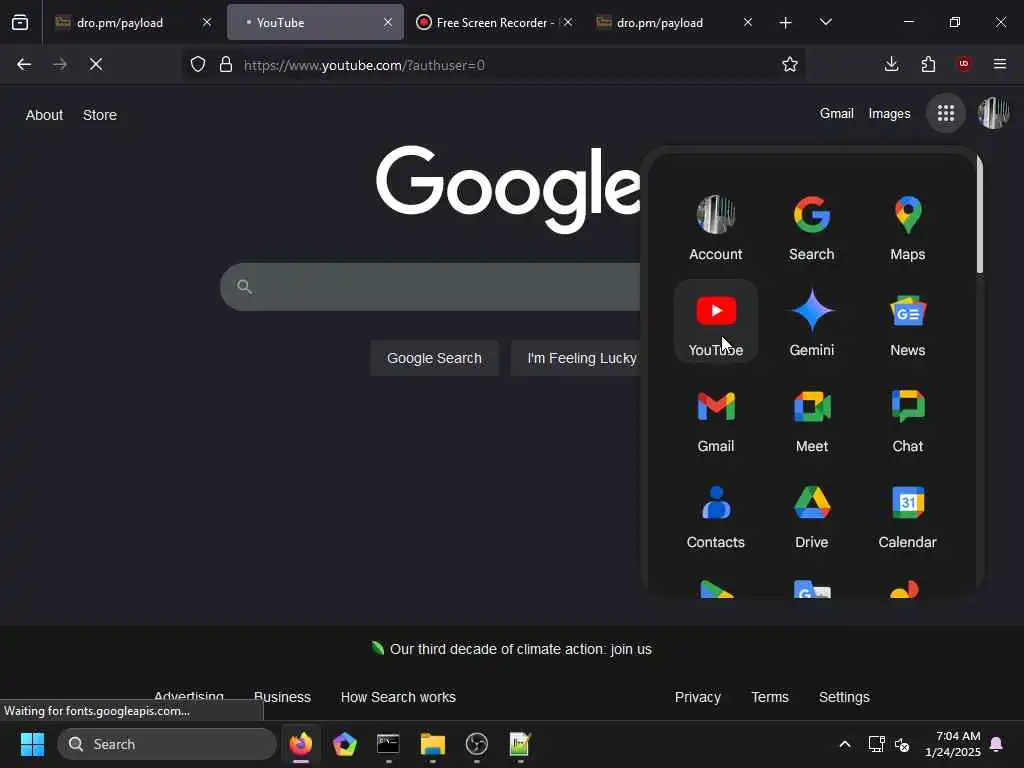Open the Terms footer link
Screen dimensions: 1024x768
point(770,697)
